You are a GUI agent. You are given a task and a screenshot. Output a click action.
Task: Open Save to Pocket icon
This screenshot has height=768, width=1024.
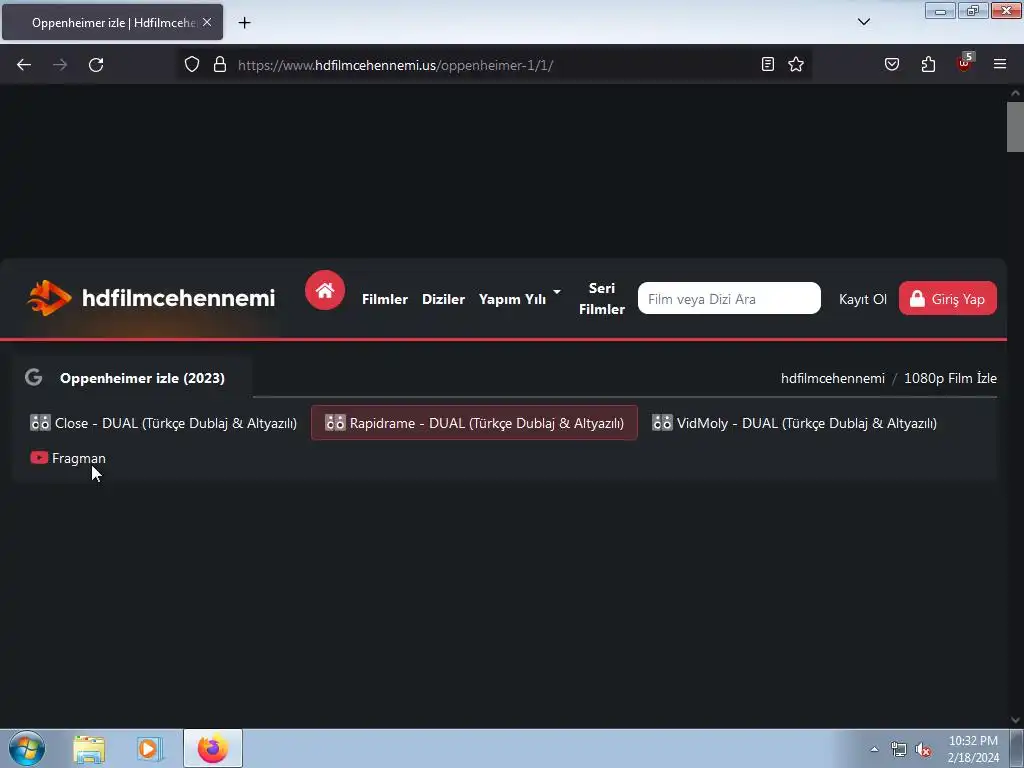point(892,64)
